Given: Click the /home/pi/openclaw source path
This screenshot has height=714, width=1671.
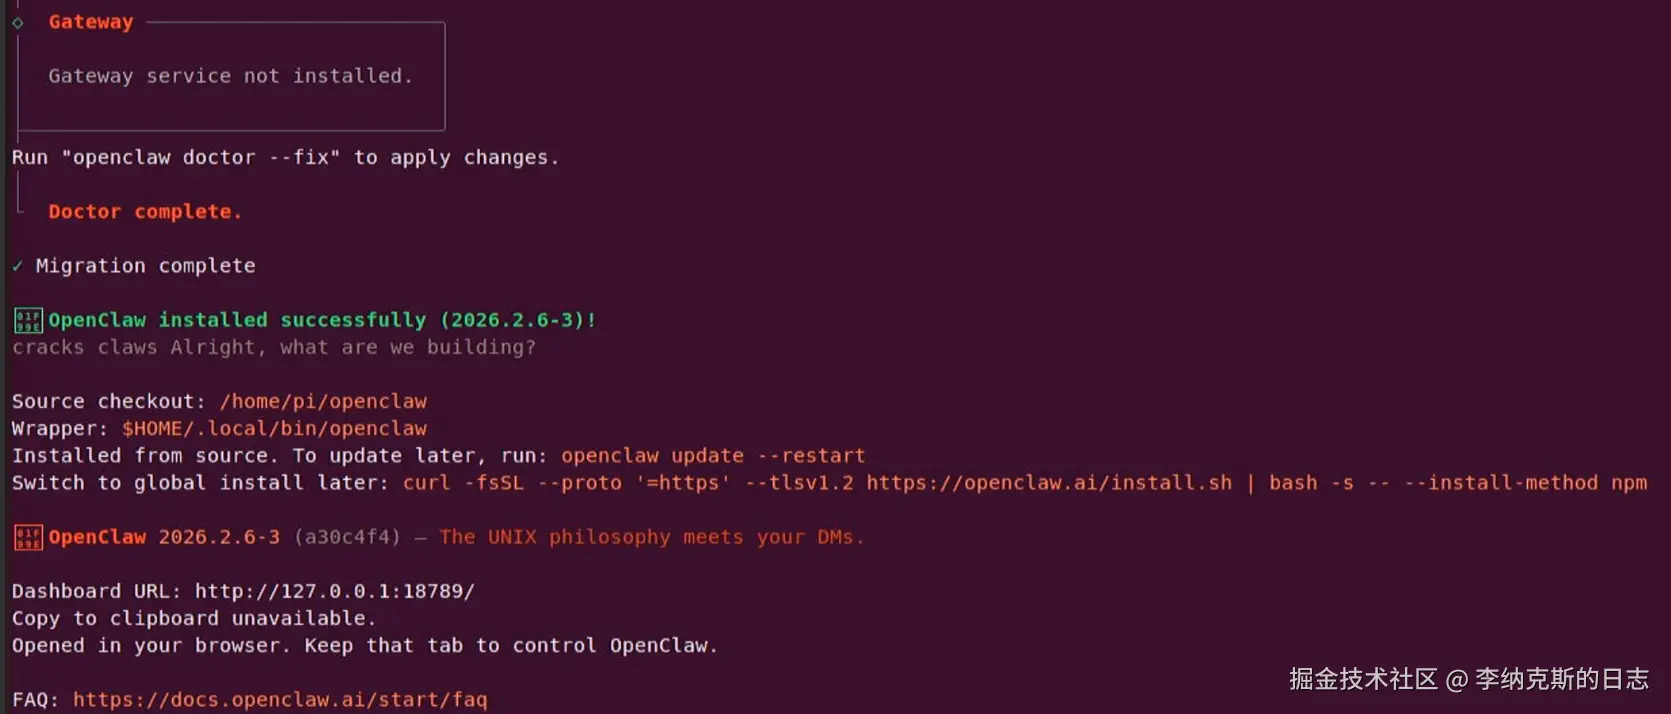Looking at the screenshot, I should coord(323,401).
